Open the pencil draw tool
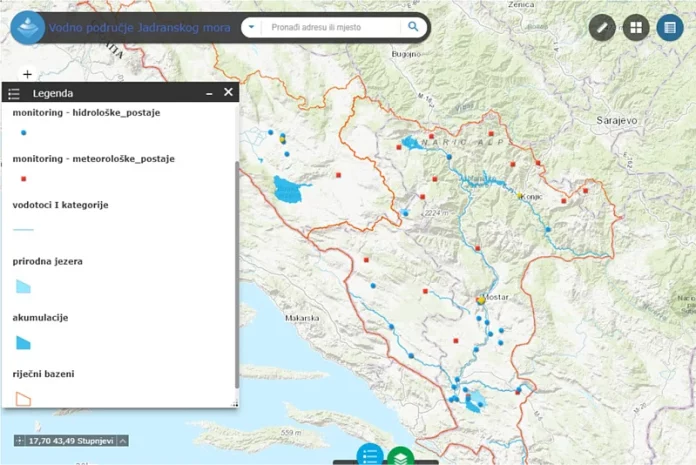Screen dimensions: 696x465 [602, 28]
